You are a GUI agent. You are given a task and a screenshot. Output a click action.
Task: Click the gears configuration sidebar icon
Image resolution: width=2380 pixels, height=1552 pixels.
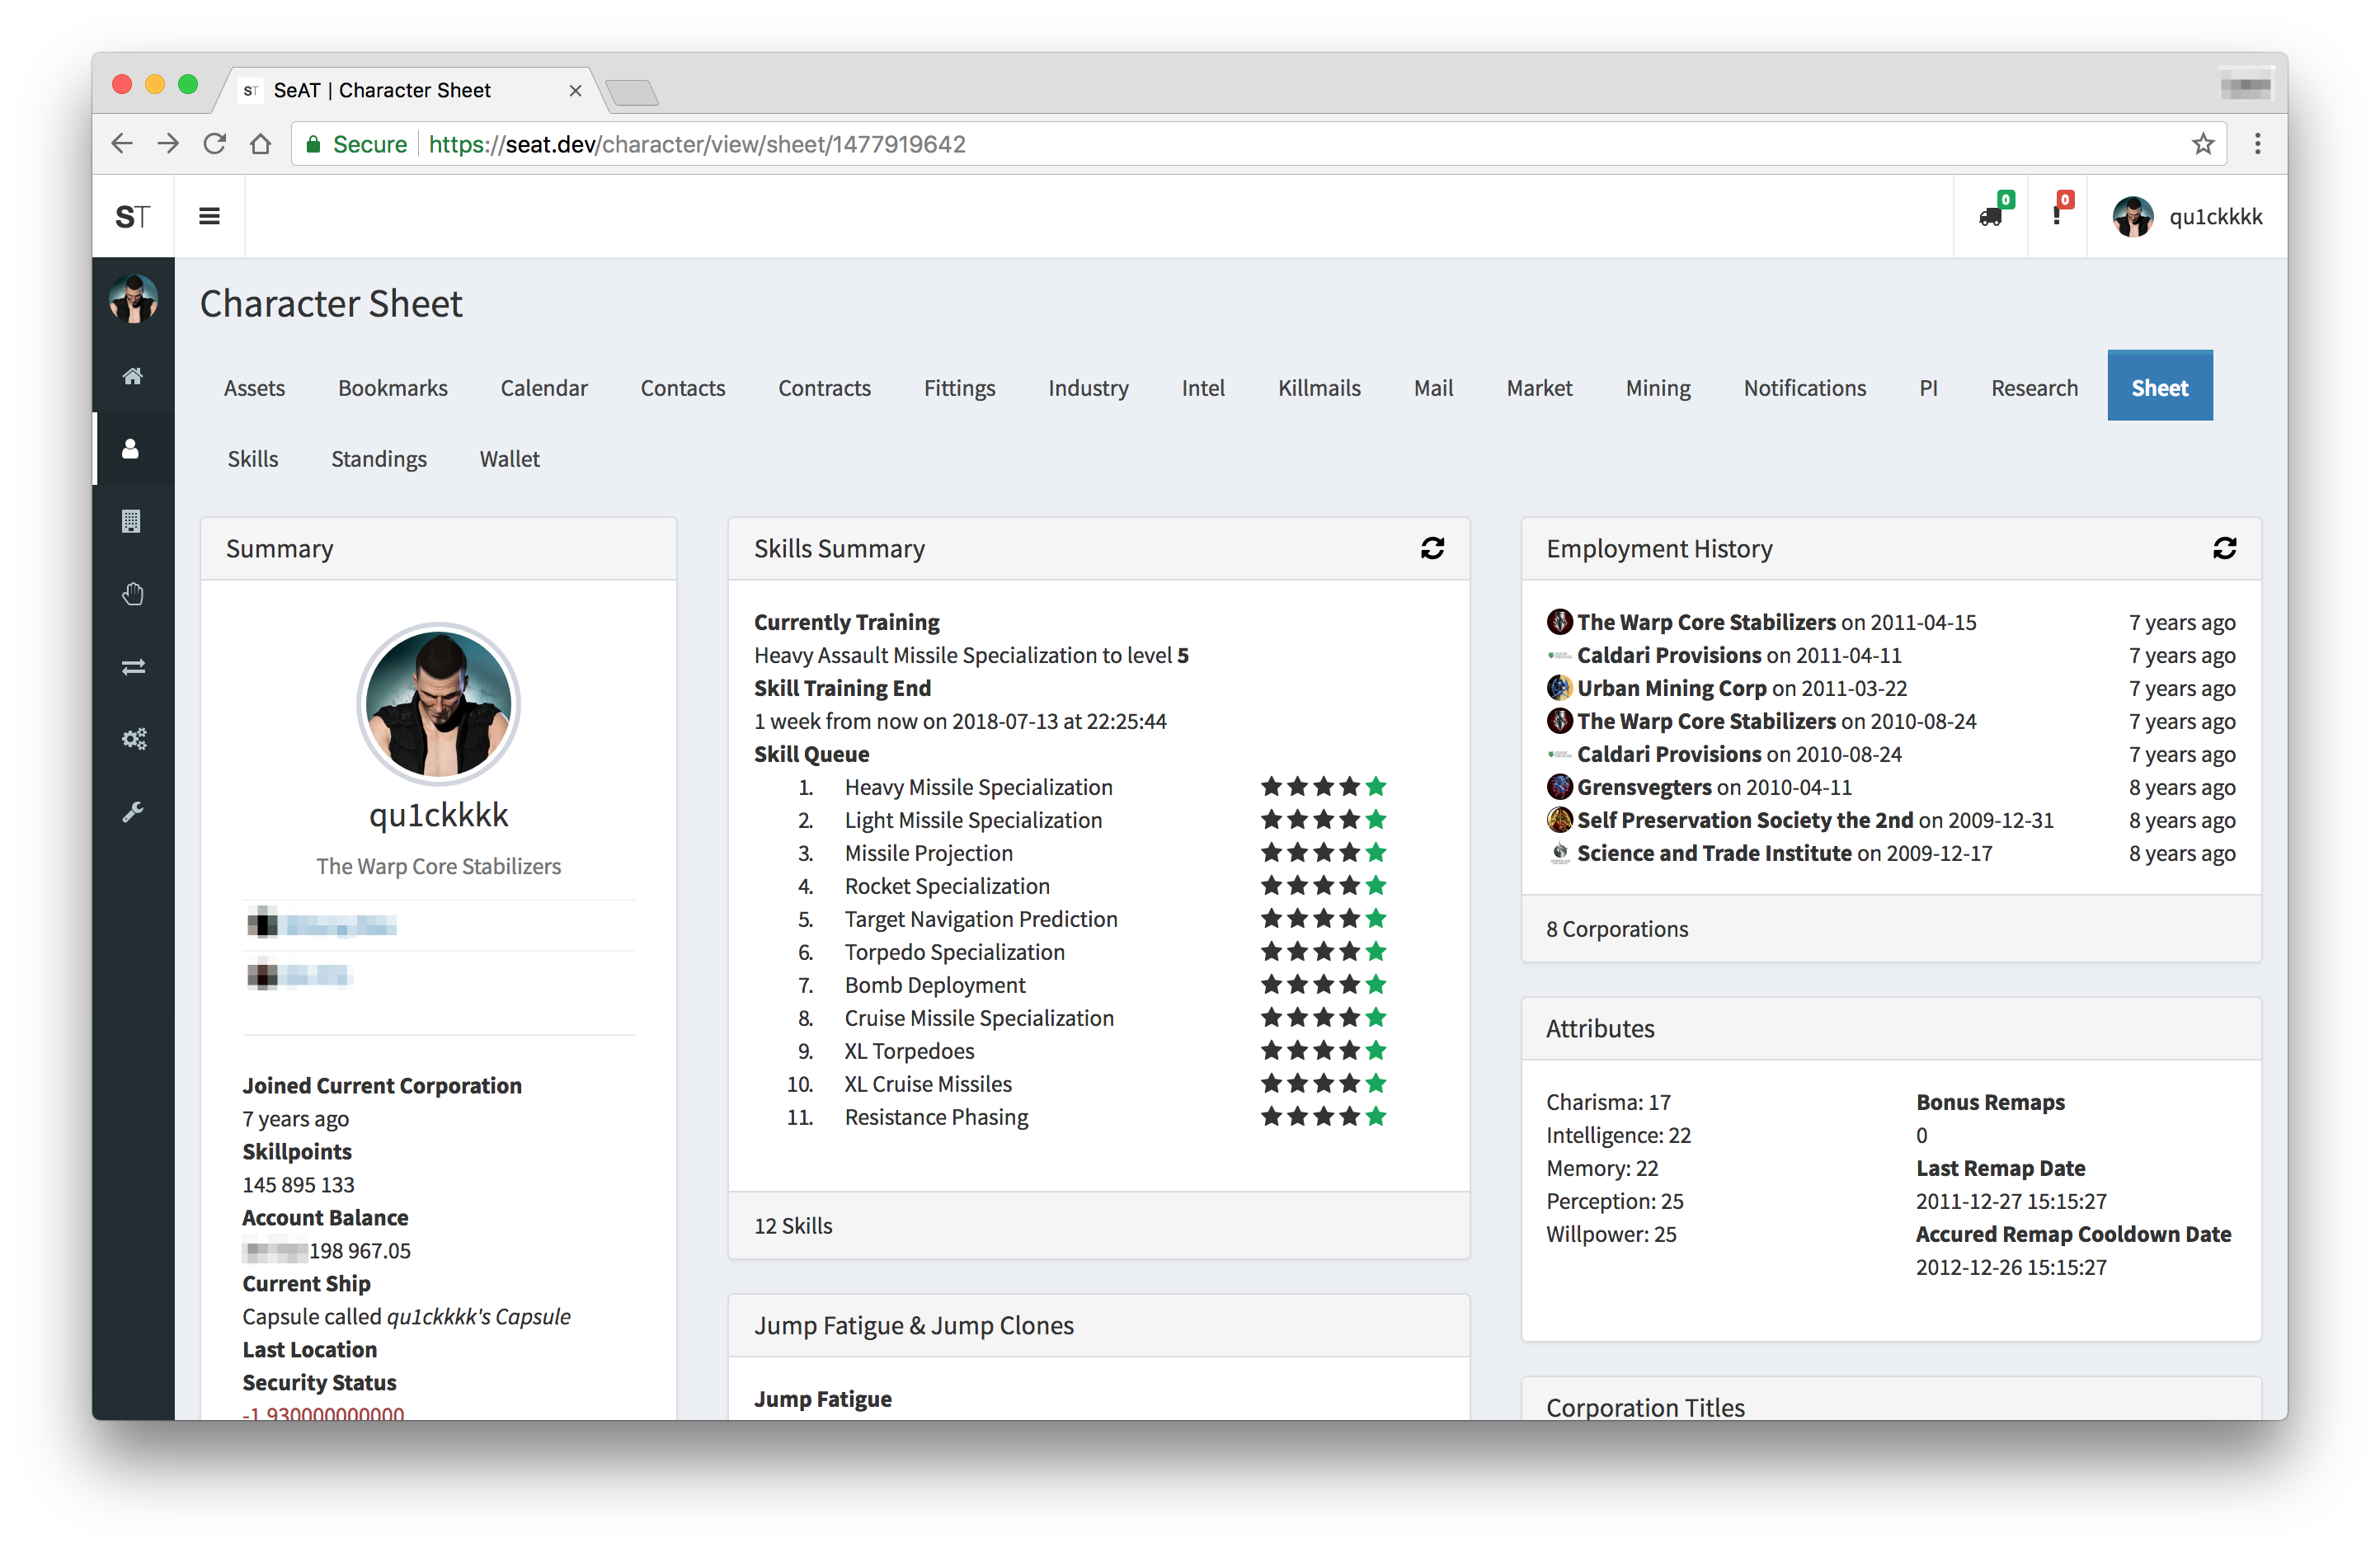tap(132, 739)
